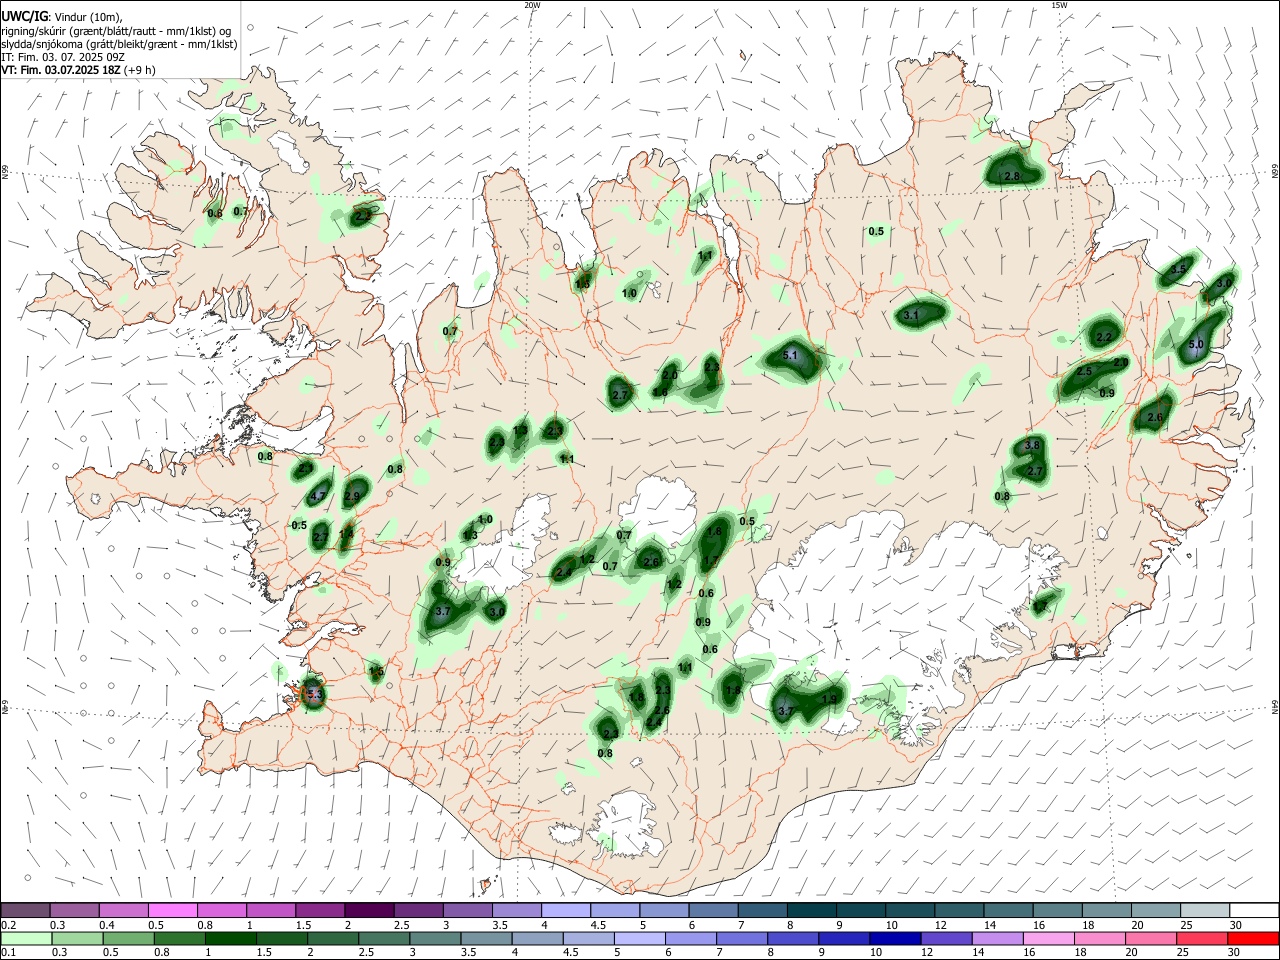Click the precipitation value '5.3' near the southwest coast

point(314,692)
